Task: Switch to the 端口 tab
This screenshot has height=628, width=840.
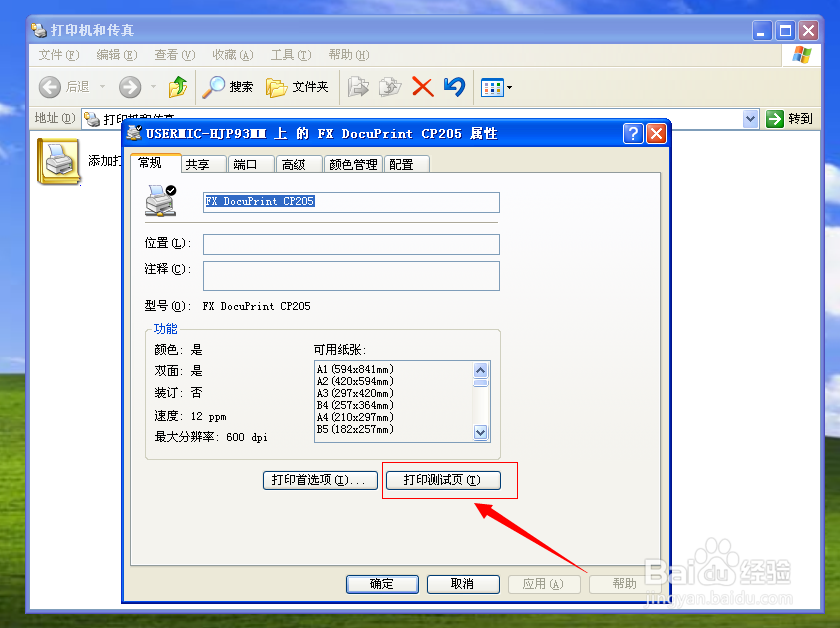Action: (251, 165)
